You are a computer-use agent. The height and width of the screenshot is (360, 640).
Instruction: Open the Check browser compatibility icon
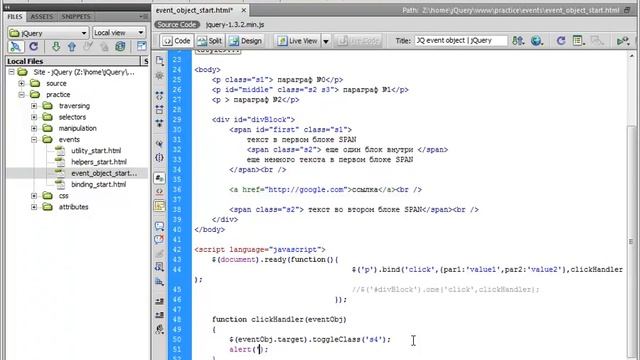(623, 41)
